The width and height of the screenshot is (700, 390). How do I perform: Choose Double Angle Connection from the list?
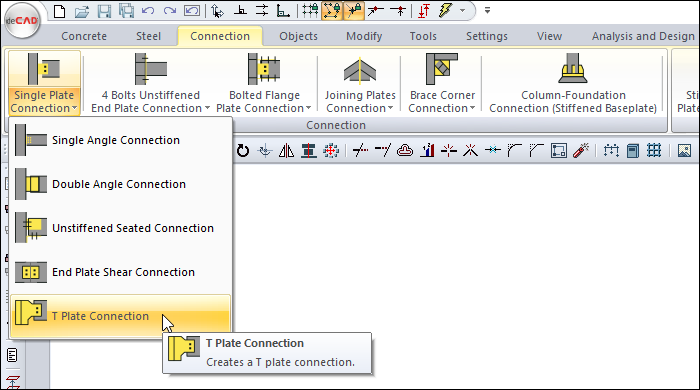point(121,184)
